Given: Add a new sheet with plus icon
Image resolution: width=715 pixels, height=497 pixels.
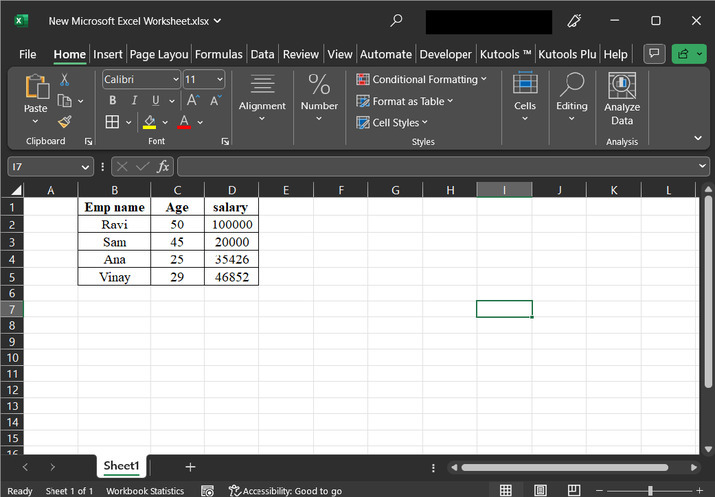Looking at the screenshot, I should tap(190, 467).
